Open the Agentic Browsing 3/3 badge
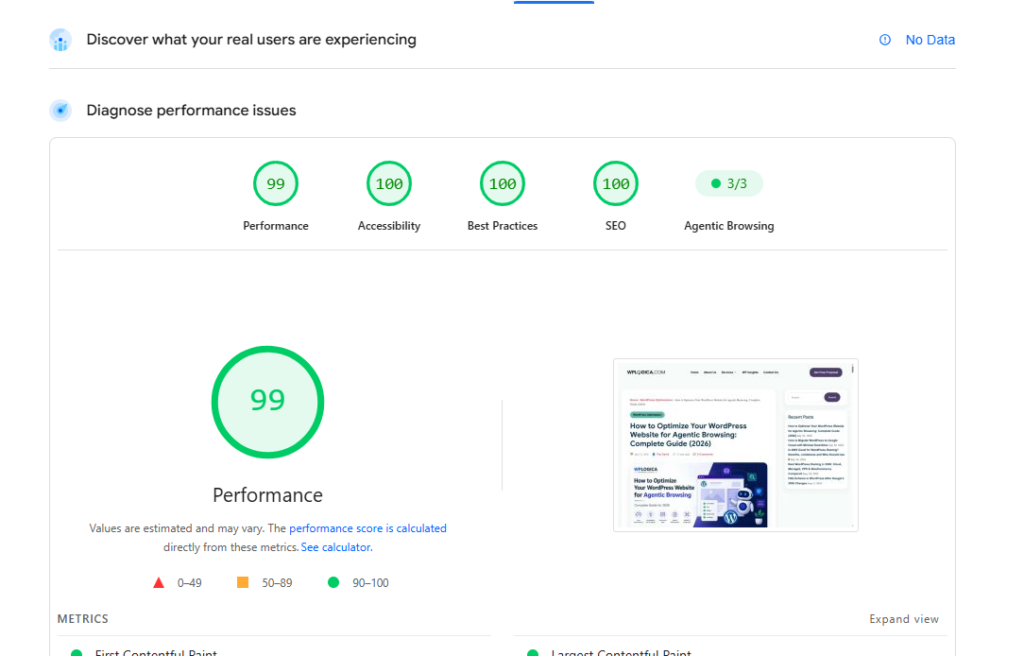The image size is (1024, 656). [729, 184]
